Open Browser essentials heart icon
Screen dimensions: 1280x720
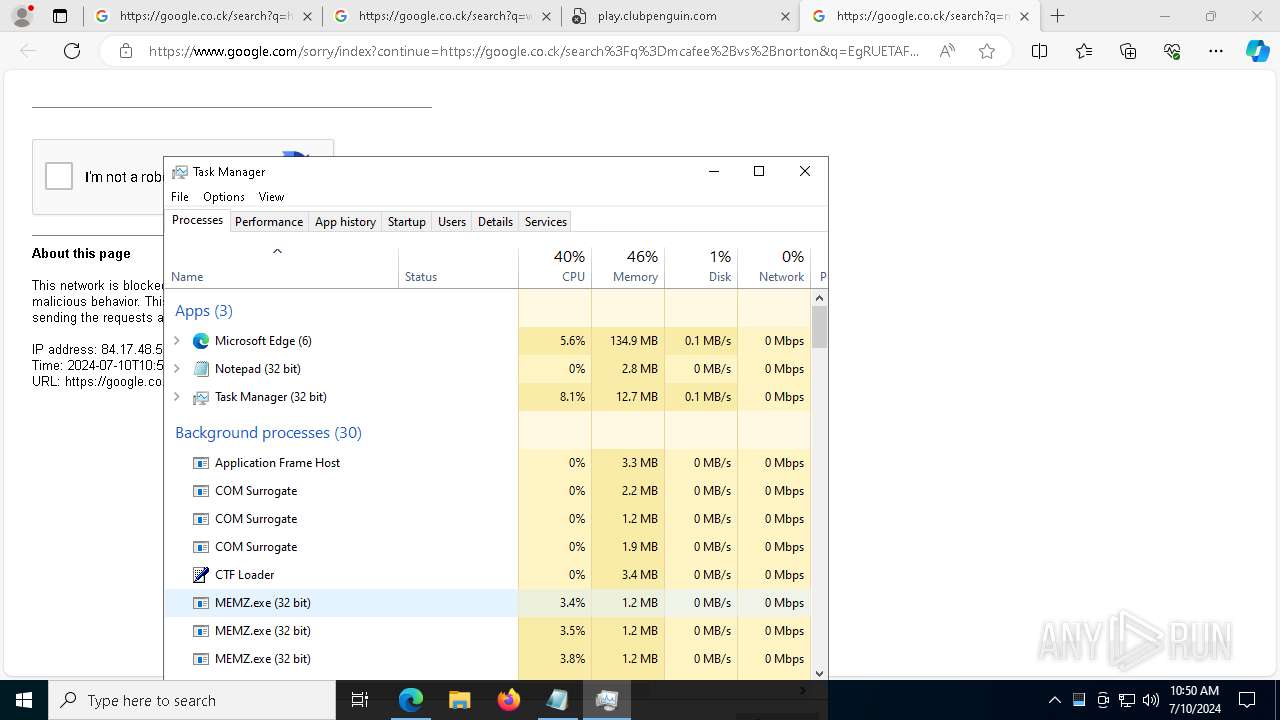(x=1172, y=51)
